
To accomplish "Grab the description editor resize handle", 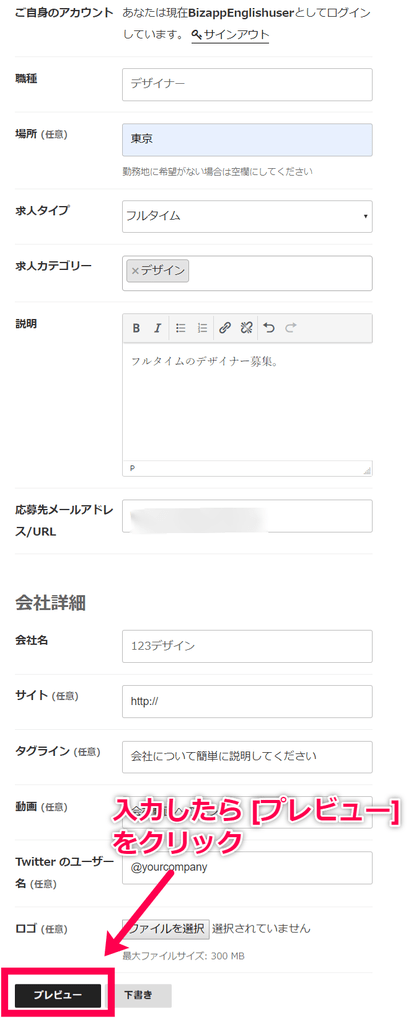I will (367, 470).
